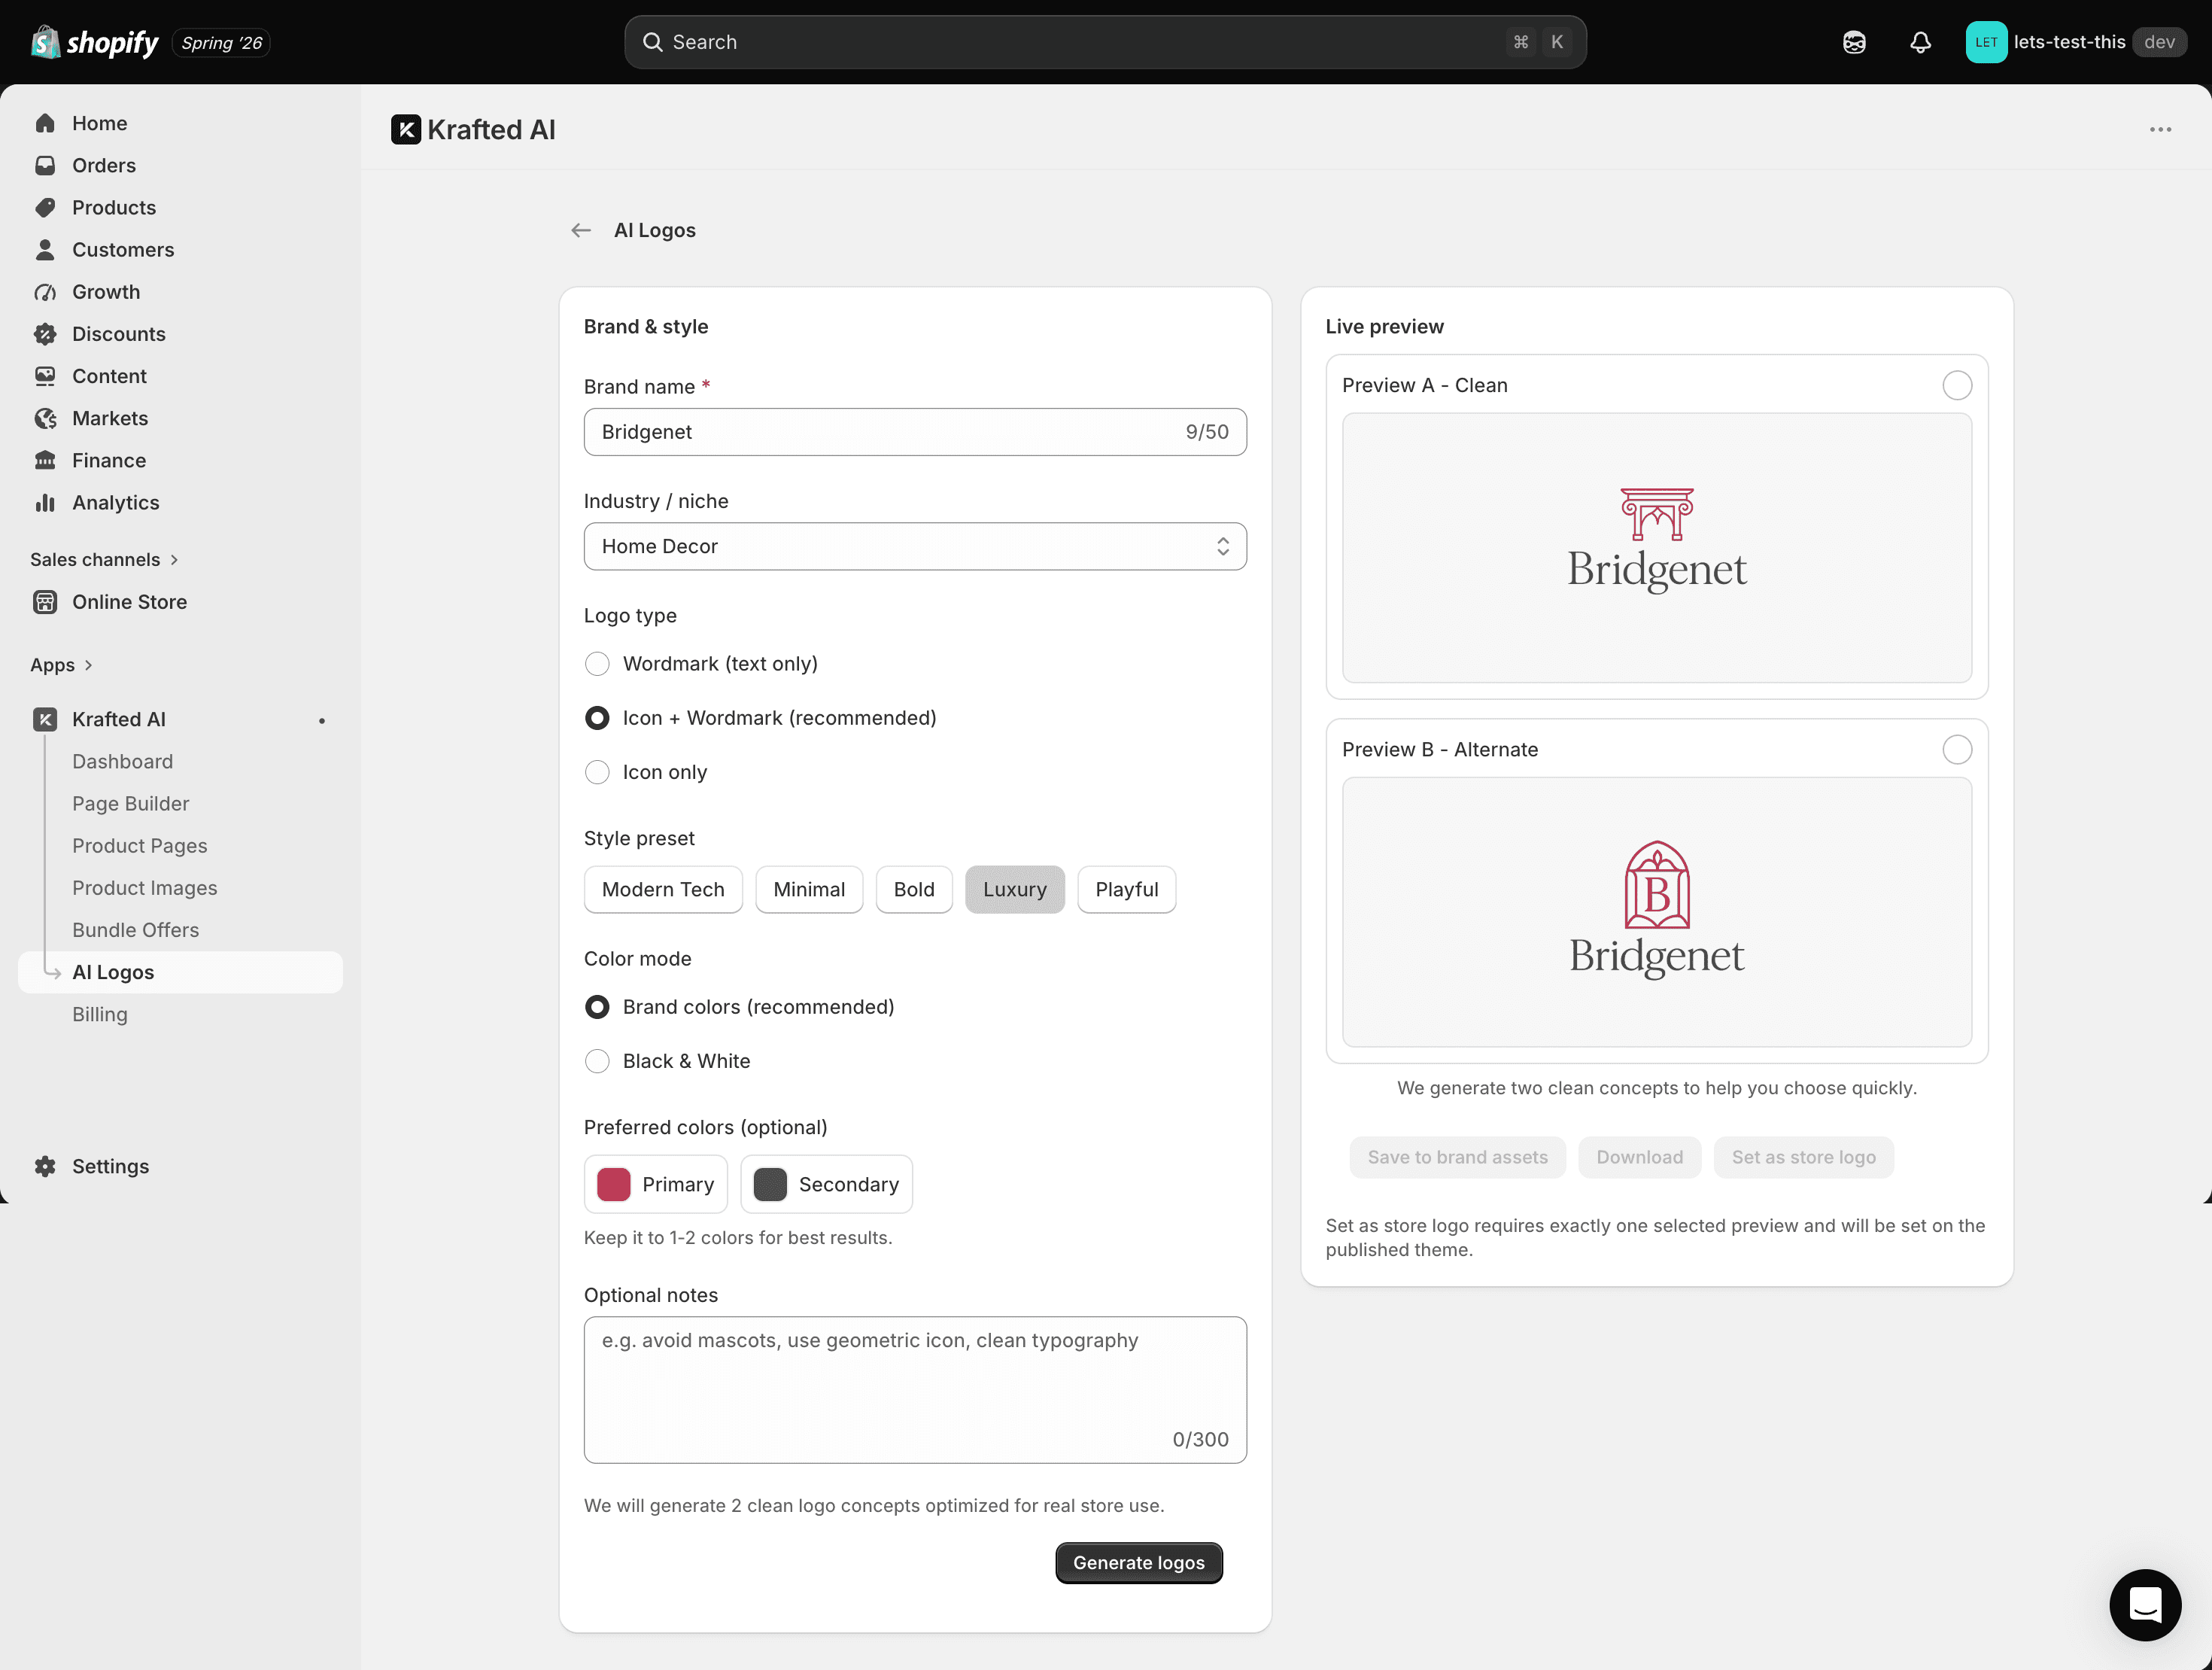Click the Orders inbox icon

click(x=45, y=165)
